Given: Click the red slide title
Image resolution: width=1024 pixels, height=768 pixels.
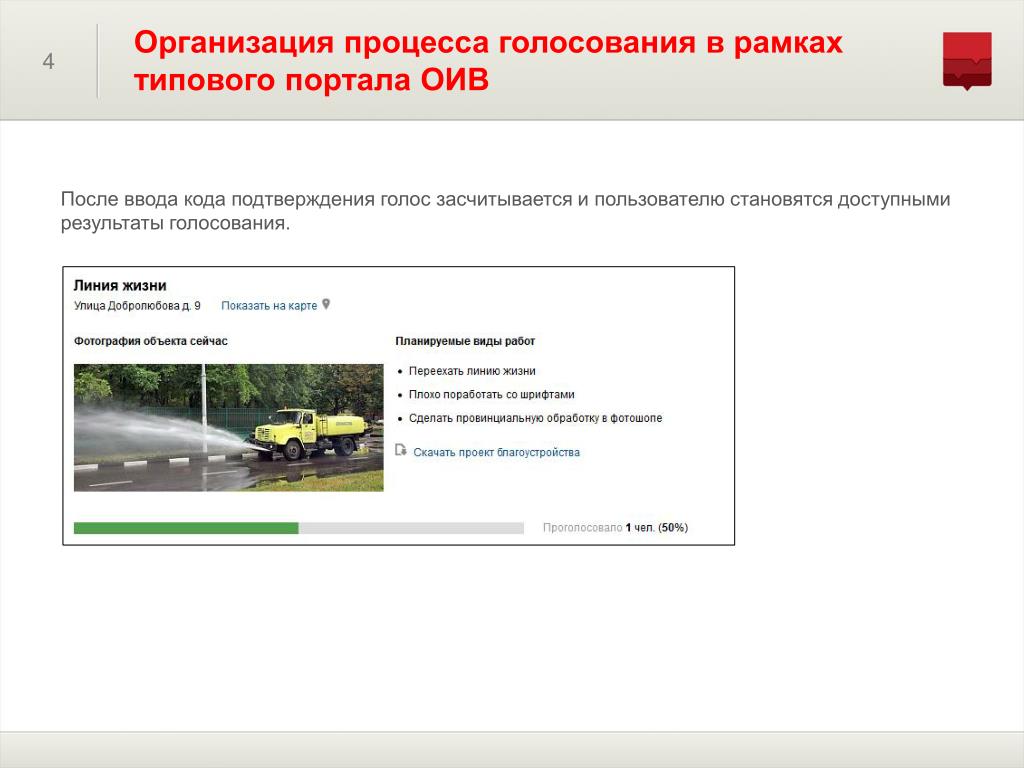Looking at the screenshot, I should 488,61.
